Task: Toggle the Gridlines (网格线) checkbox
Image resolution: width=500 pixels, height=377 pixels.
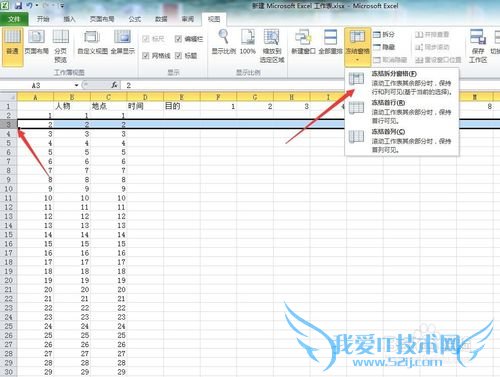Action: pyautogui.click(x=146, y=55)
